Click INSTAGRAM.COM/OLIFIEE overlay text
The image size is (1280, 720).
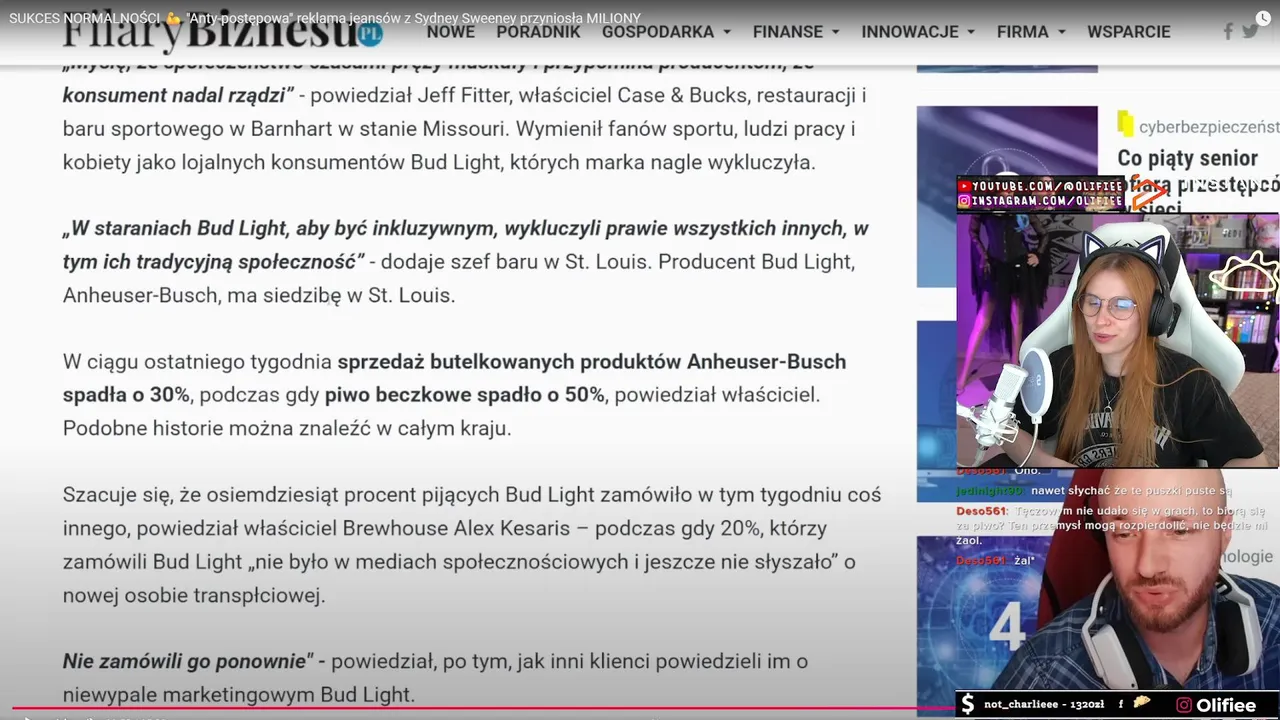[1047, 201]
